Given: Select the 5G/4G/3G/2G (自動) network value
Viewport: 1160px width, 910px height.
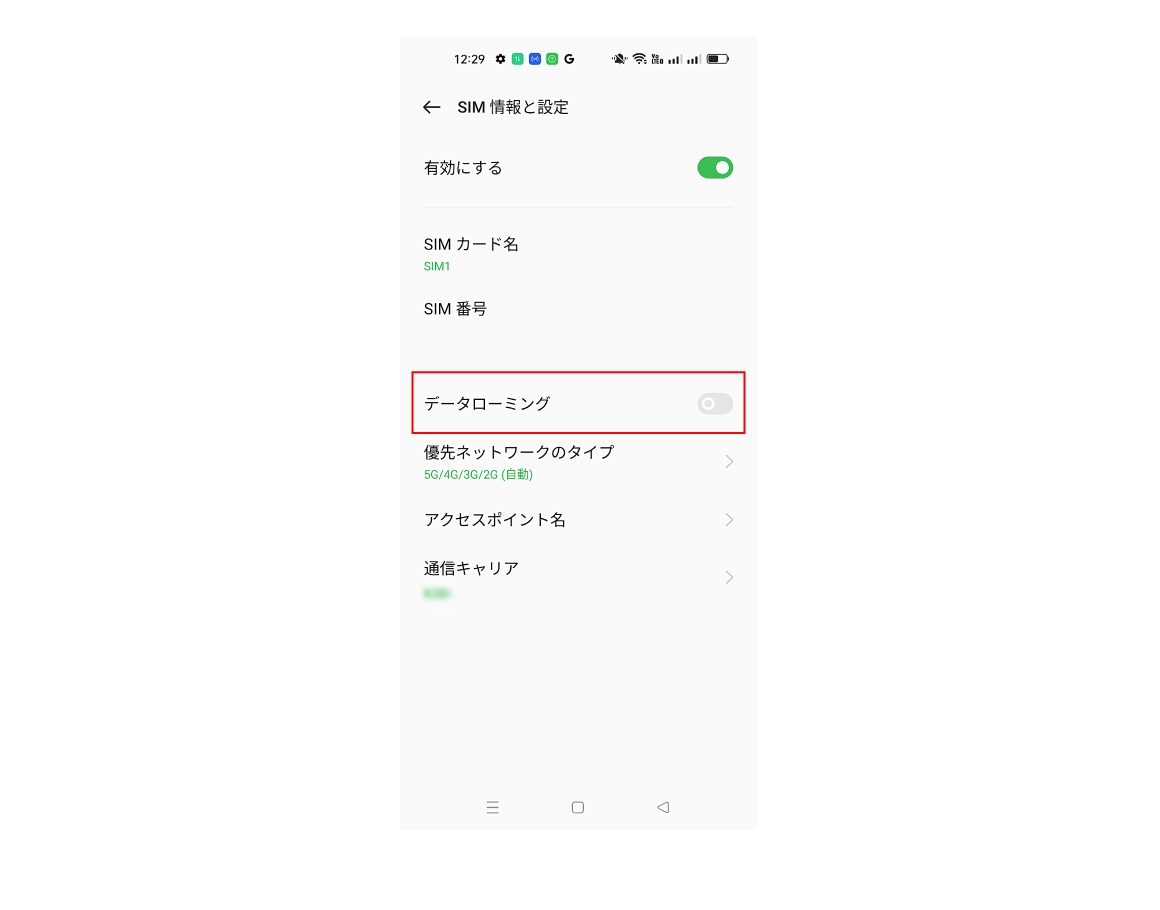Looking at the screenshot, I should click(478, 474).
